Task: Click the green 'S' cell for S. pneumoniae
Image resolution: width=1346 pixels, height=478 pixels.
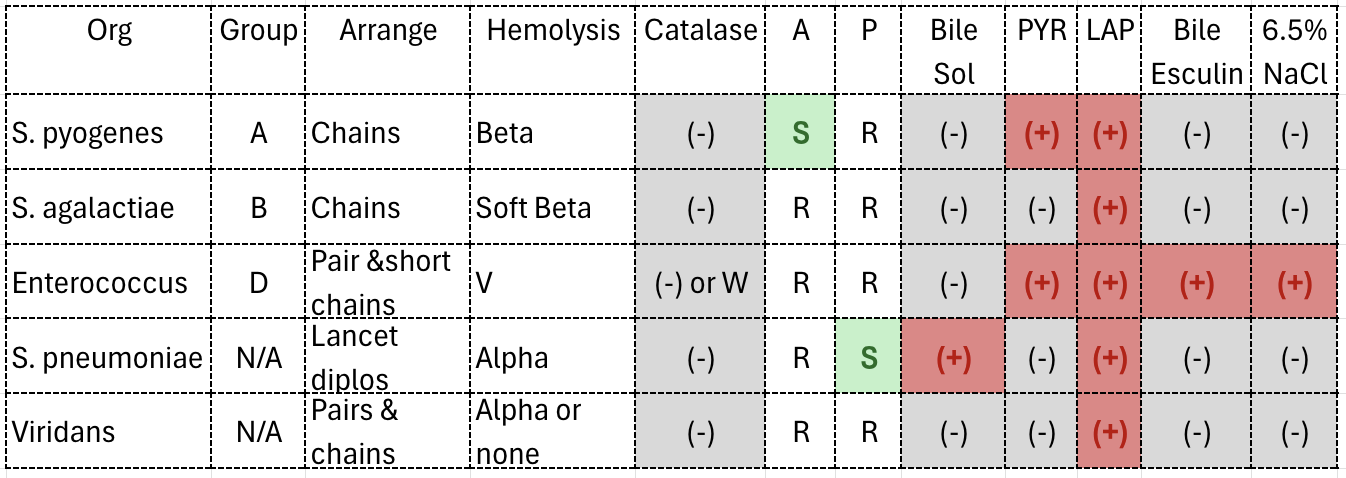Action: point(868,357)
